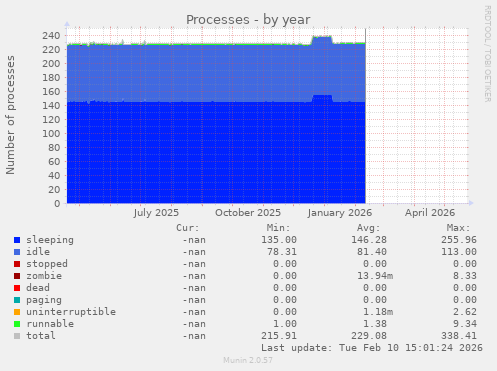The image size is (497, 371).
Task: Click the sleeping -nan current value
Action: [194, 240]
